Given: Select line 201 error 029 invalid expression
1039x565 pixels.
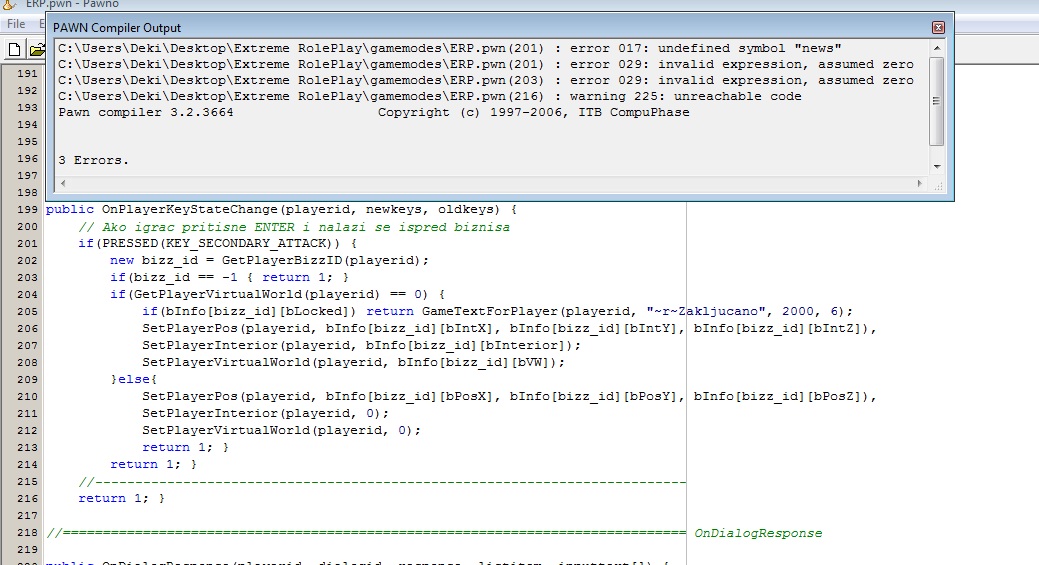Looking at the screenshot, I should pos(486,64).
